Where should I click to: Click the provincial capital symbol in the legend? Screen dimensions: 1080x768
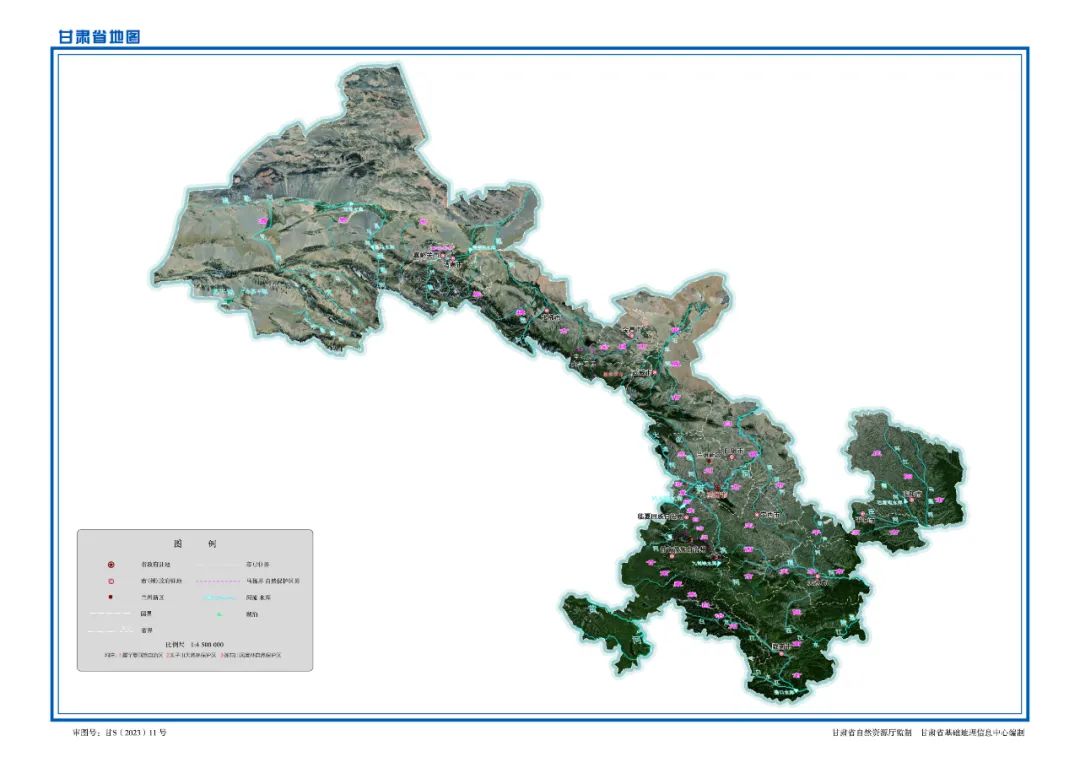pos(111,565)
